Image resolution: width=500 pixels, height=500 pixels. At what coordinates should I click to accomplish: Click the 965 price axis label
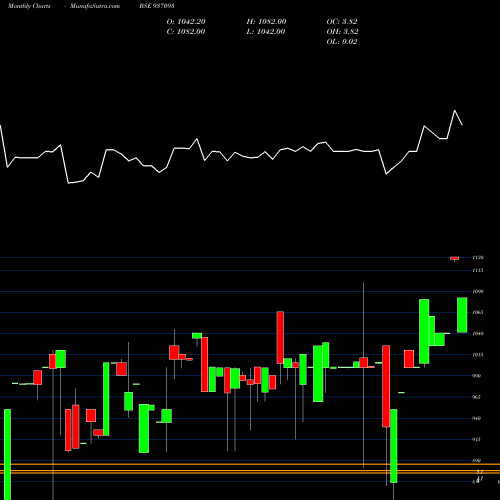click(x=477, y=397)
